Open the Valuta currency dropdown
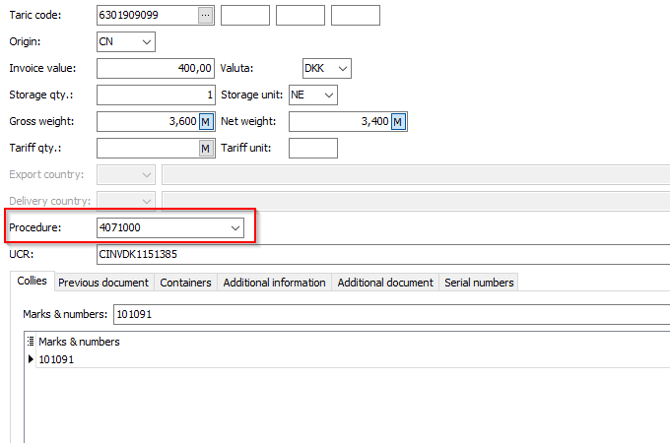 click(343, 68)
